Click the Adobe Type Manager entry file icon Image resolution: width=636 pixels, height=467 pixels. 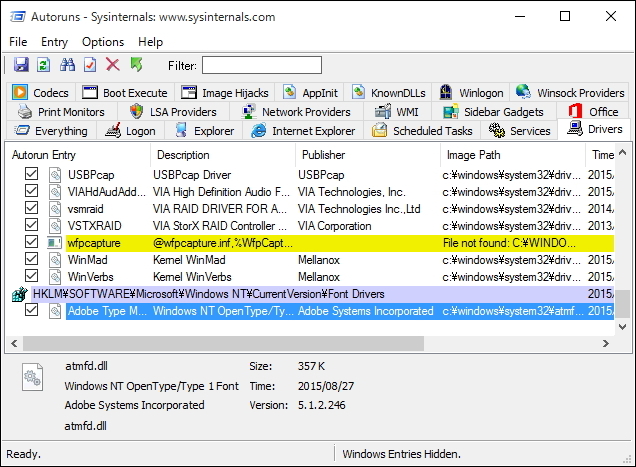[55, 311]
